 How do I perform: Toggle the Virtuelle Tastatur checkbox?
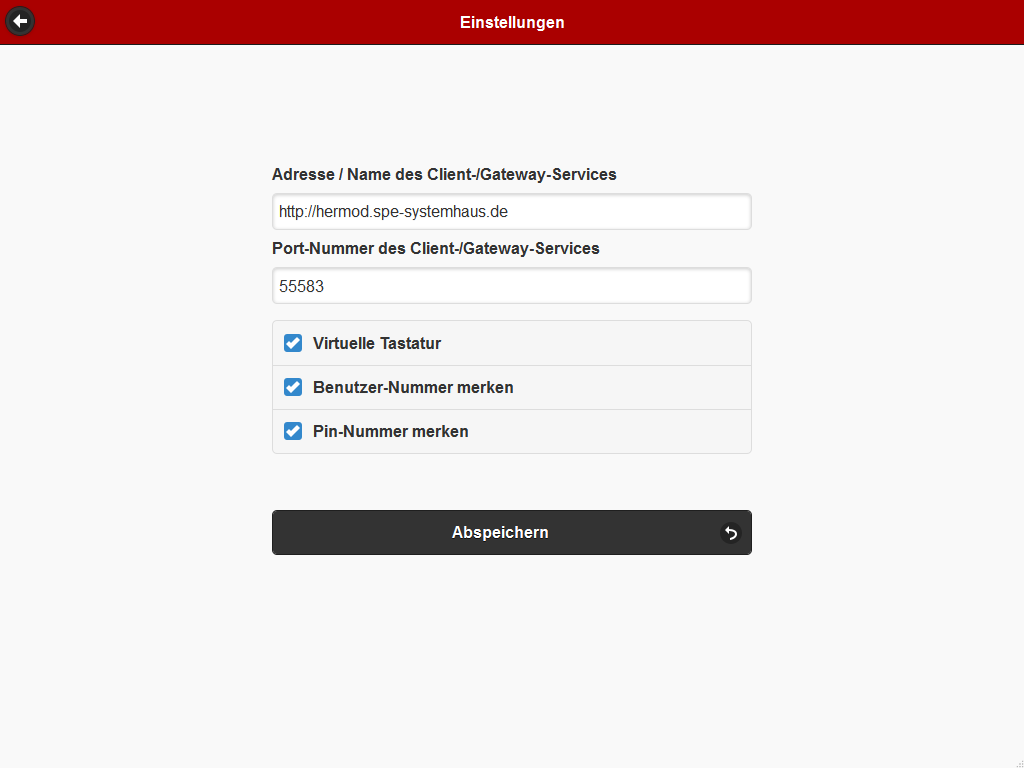(293, 343)
